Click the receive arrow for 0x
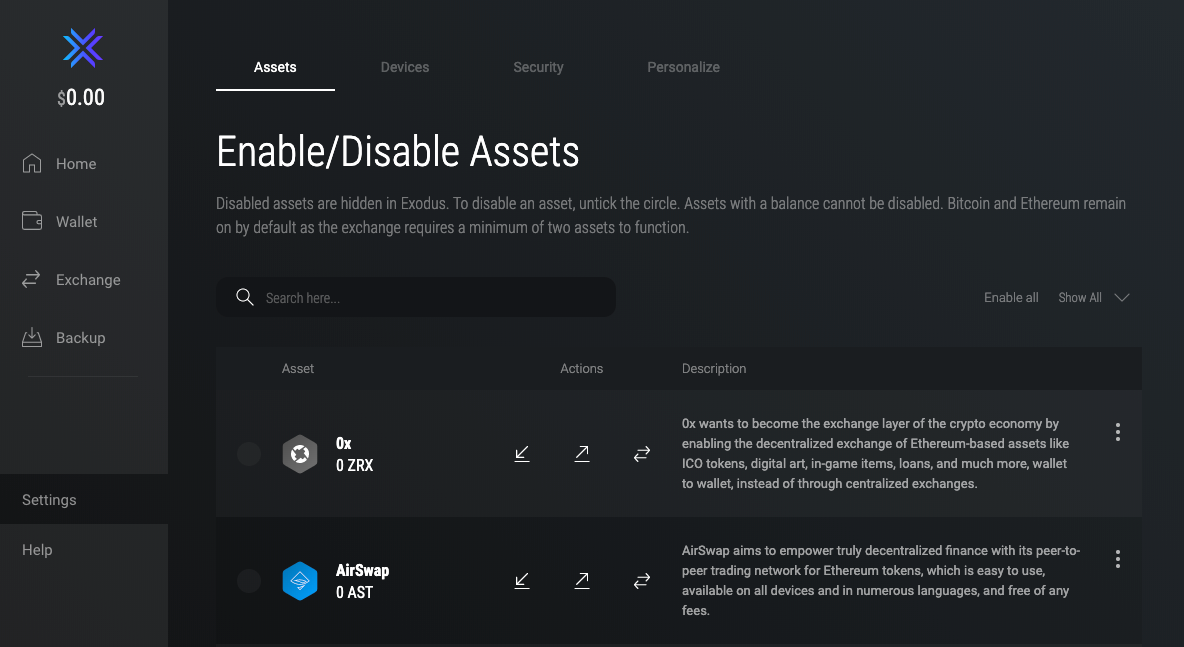 coord(522,454)
